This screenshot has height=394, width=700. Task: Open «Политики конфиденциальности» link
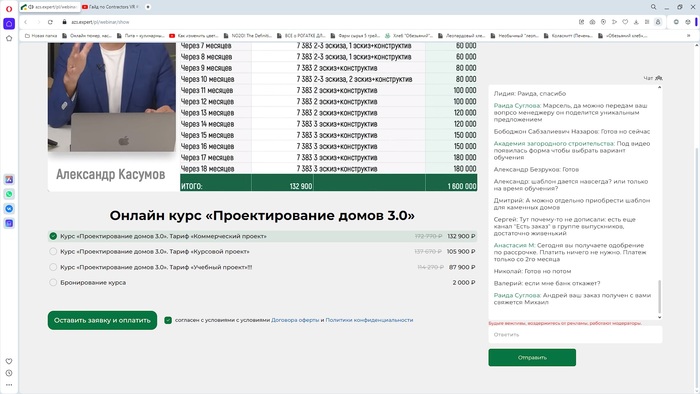click(x=369, y=320)
